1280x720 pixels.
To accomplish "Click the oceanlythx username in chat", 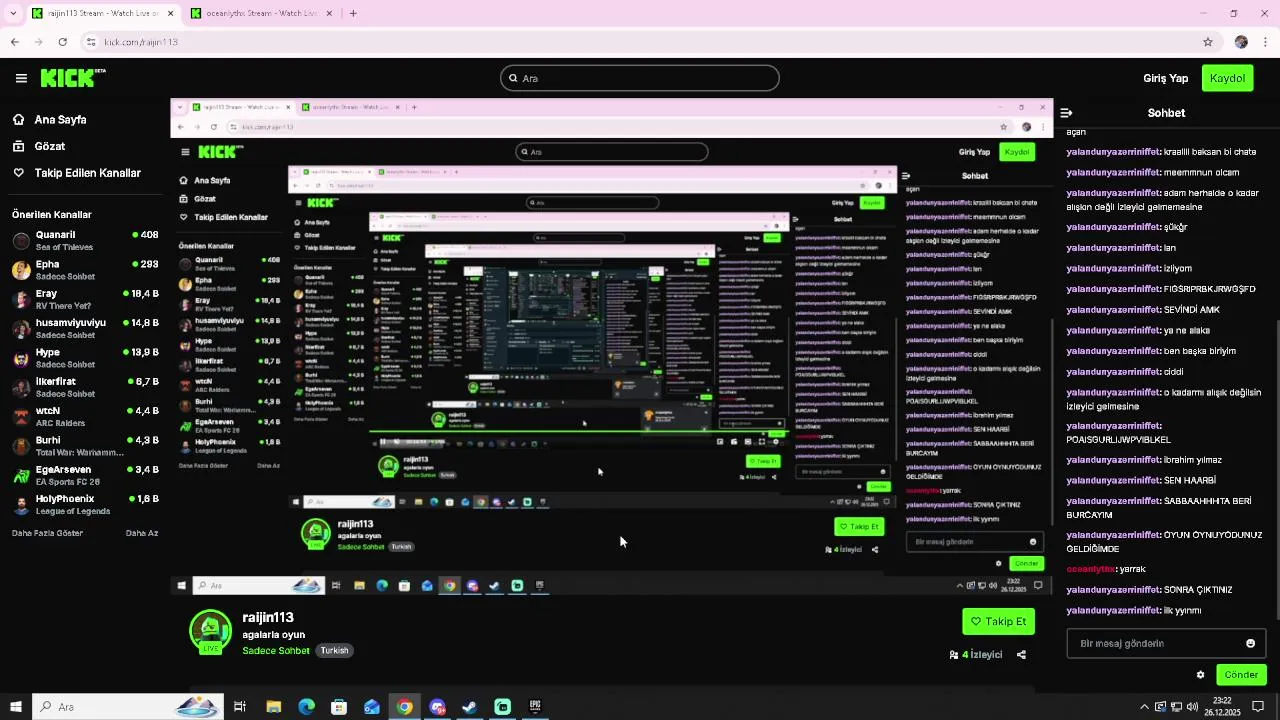I will click(1091, 569).
